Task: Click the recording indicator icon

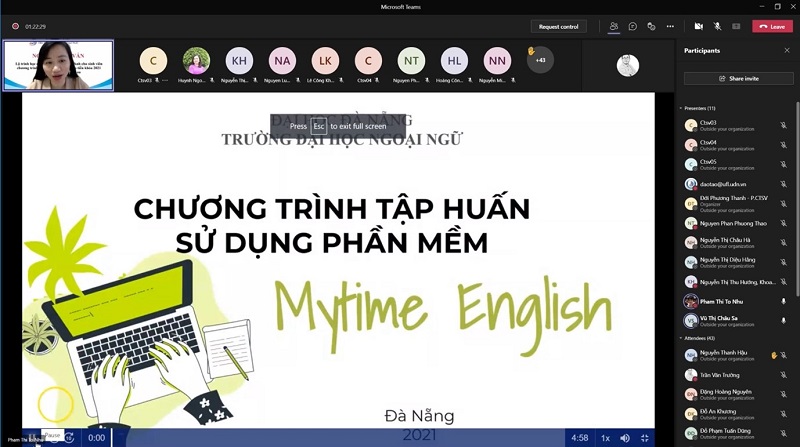Action: pyautogui.click(x=15, y=26)
